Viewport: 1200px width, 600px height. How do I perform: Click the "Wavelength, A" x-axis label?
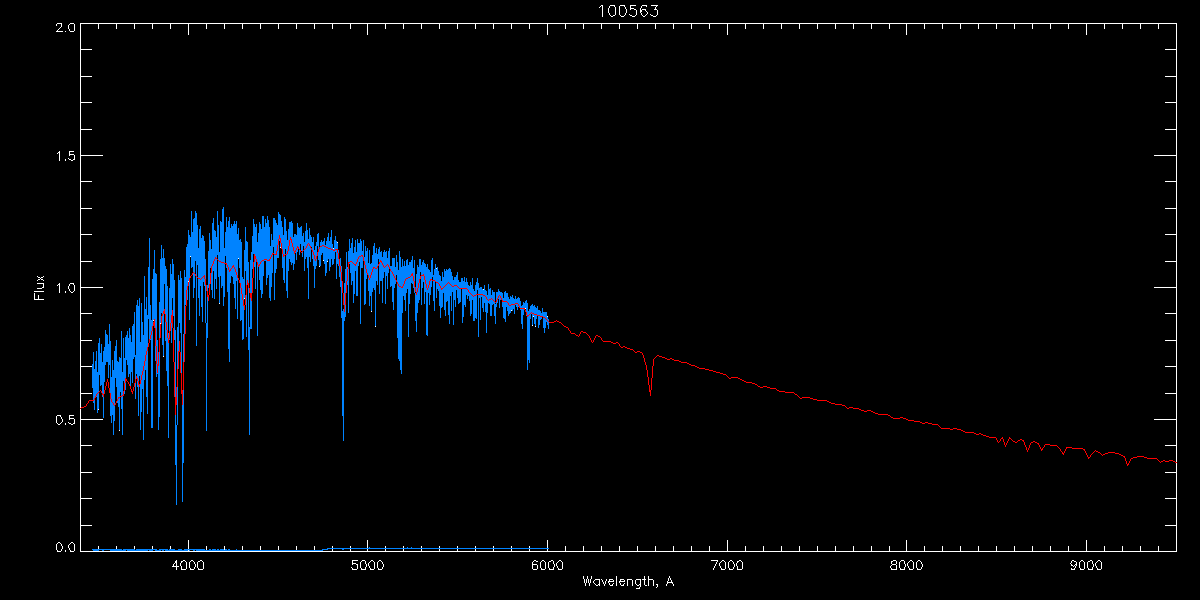pos(628,581)
